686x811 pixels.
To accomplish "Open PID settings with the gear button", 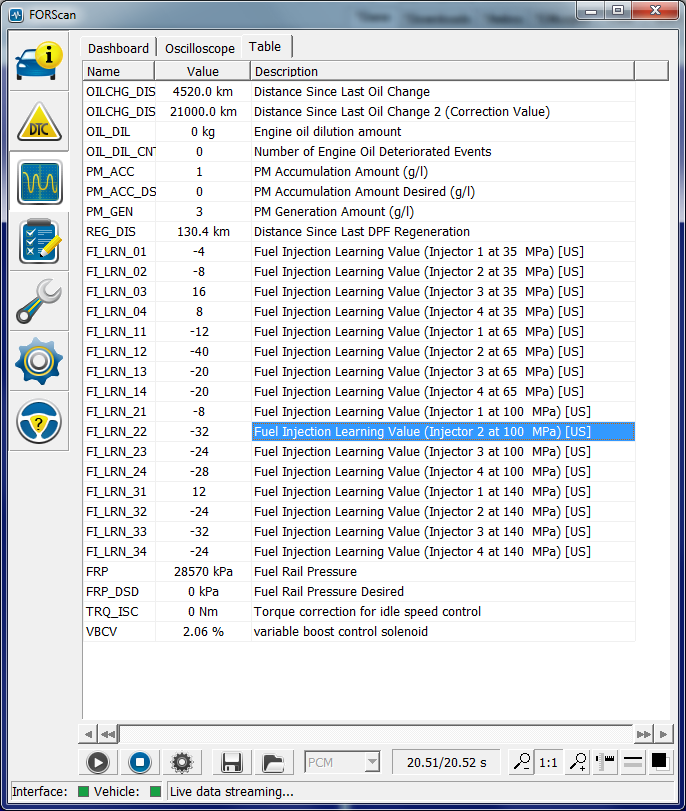I will point(181,763).
